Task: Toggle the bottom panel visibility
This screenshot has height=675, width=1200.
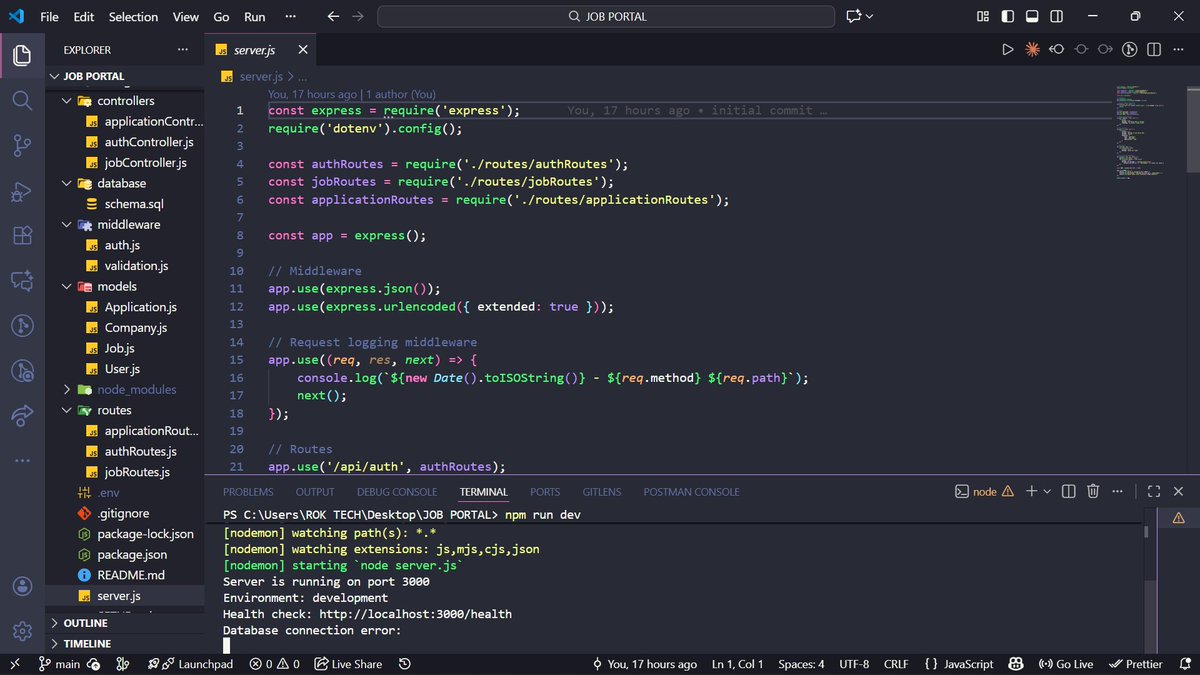Action: click(x=1031, y=16)
